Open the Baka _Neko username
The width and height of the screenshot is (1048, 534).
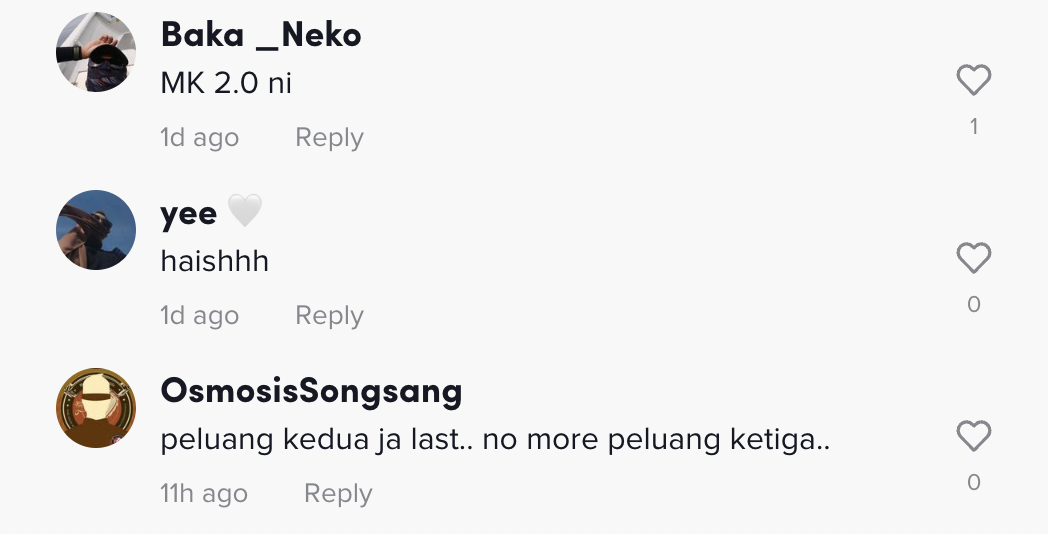coord(261,35)
